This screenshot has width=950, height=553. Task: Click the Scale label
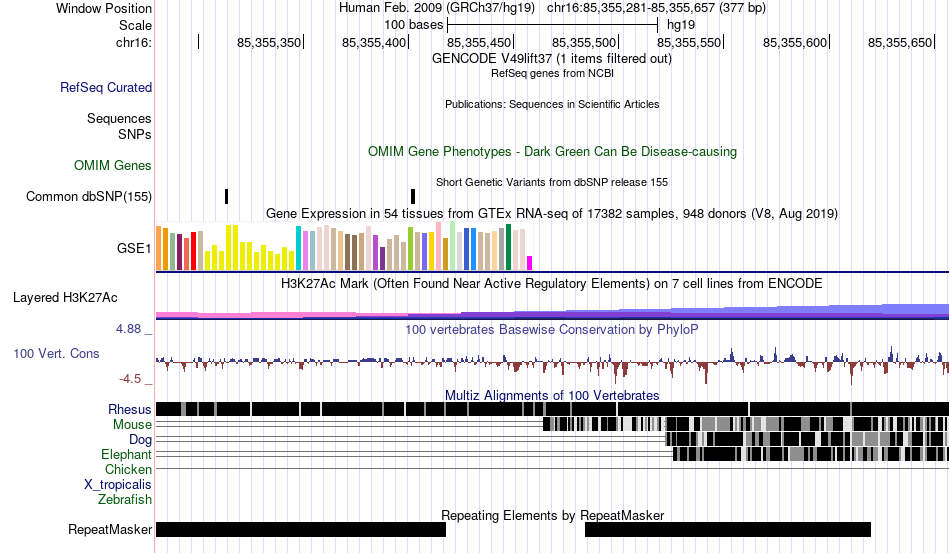pos(135,25)
